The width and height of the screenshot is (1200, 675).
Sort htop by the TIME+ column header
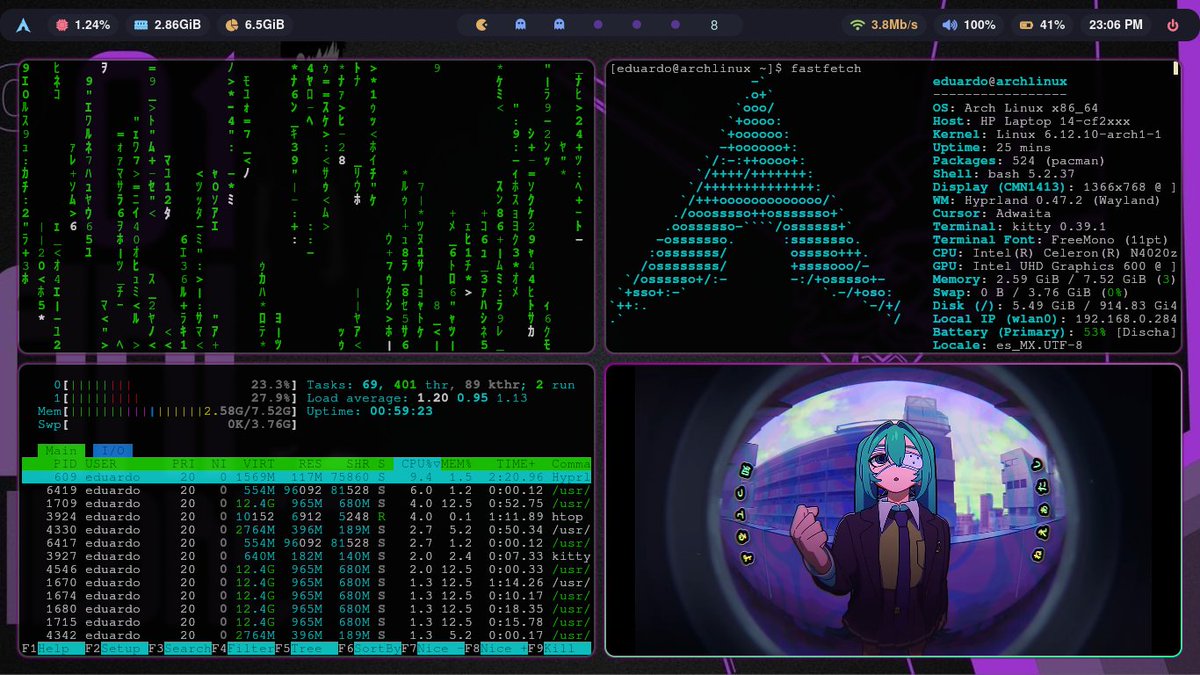point(518,464)
